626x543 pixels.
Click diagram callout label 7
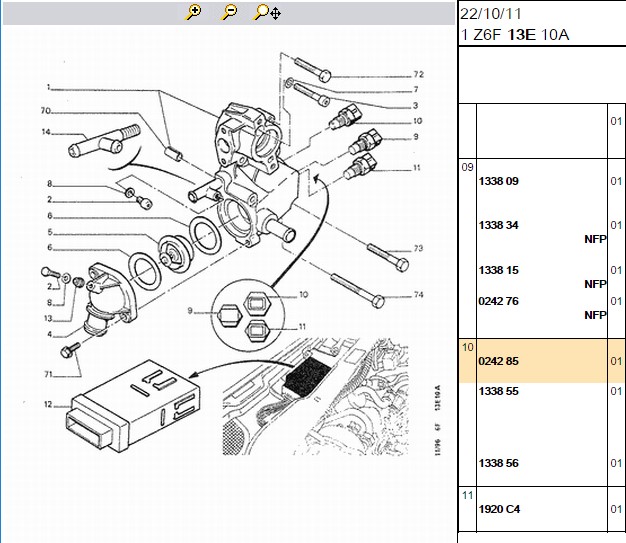click(x=416, y=89)
